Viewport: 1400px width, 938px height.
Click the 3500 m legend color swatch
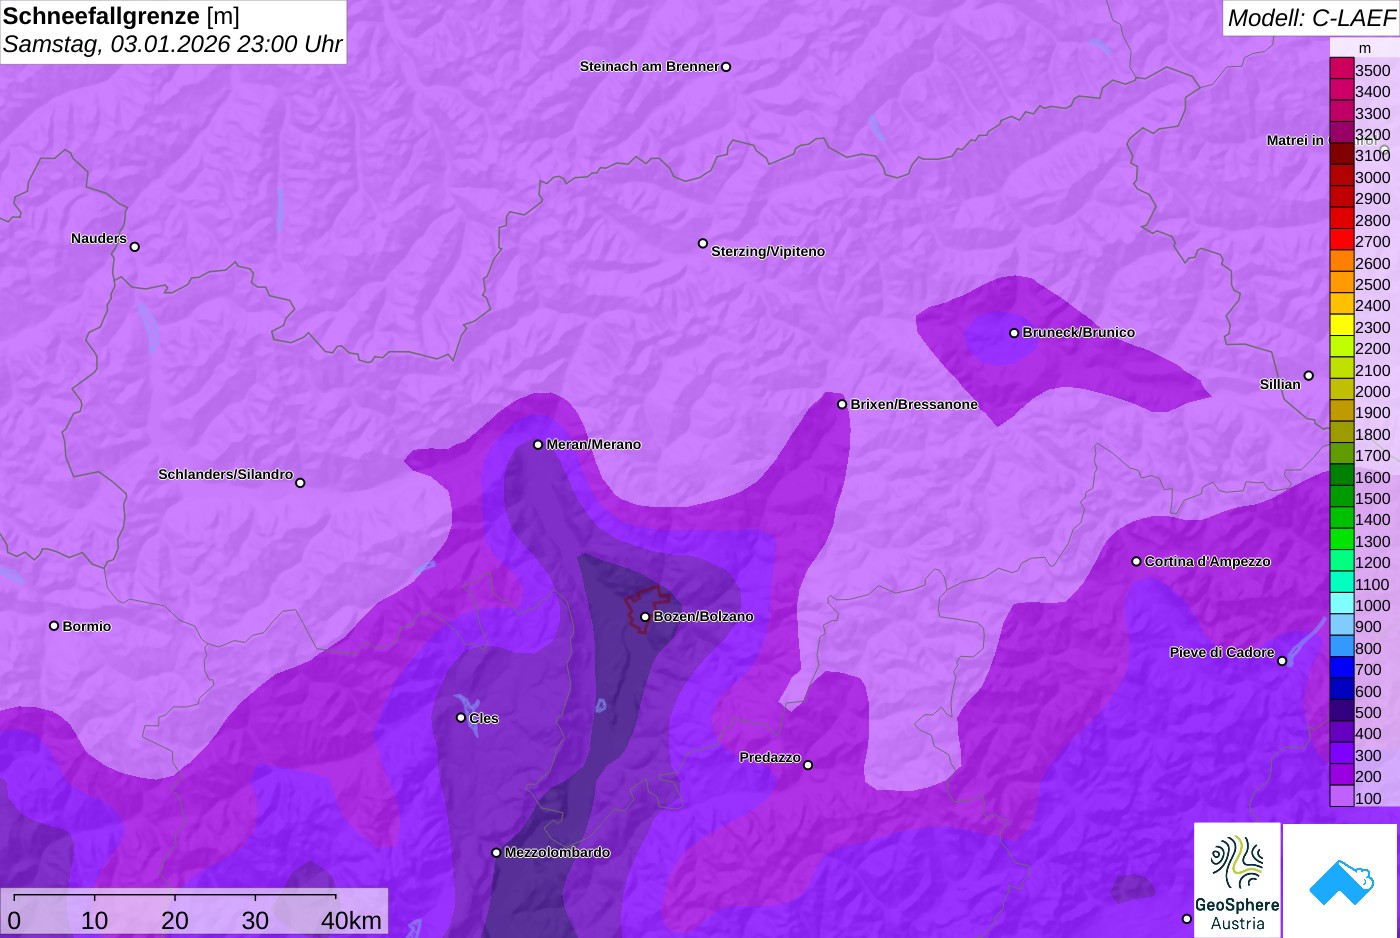[x=1342, y=69]
